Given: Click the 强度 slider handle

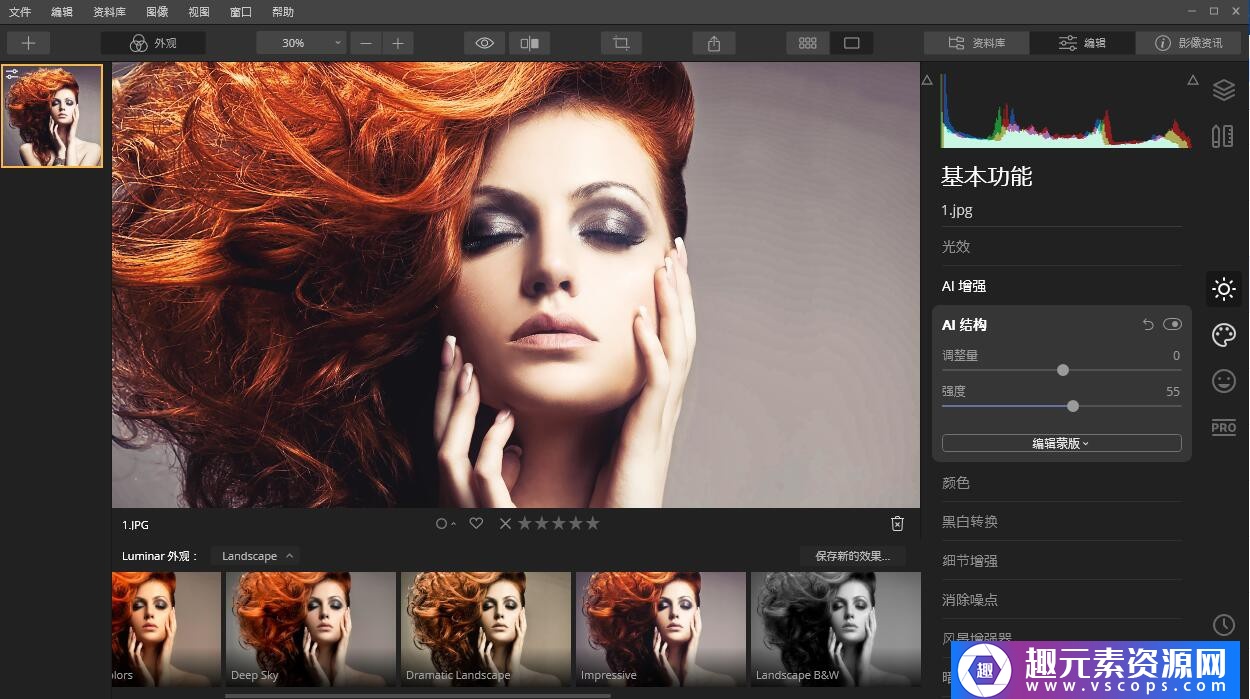Looking at the screenshot, I should tap(1073, 406).
